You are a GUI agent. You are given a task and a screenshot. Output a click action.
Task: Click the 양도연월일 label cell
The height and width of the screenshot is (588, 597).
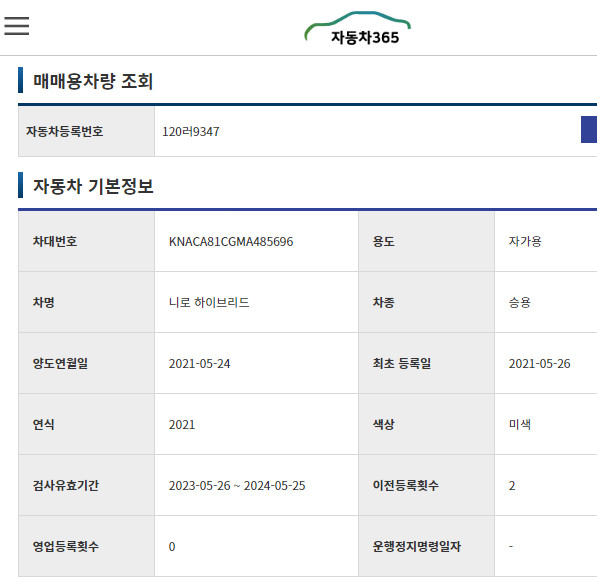pos(86,363)
